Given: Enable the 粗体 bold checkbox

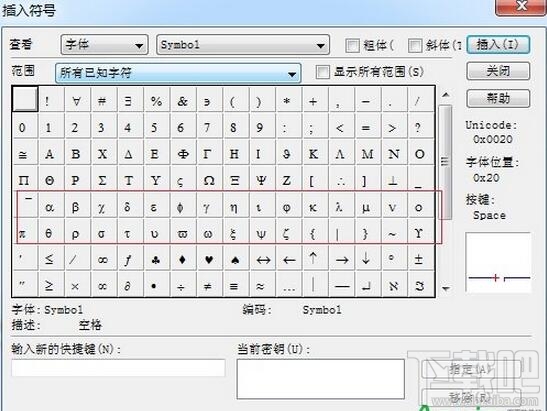Looking at the screenshot, I should 352,45.
